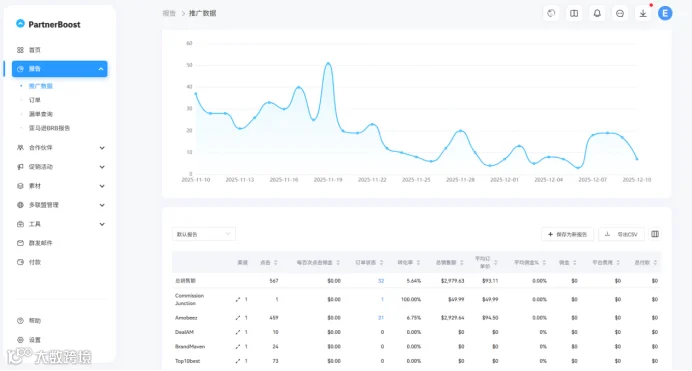Image resolution: width=692 pixels, height=371 pixels.
Task: Click the notification bell icon
Action: [597, 13]
